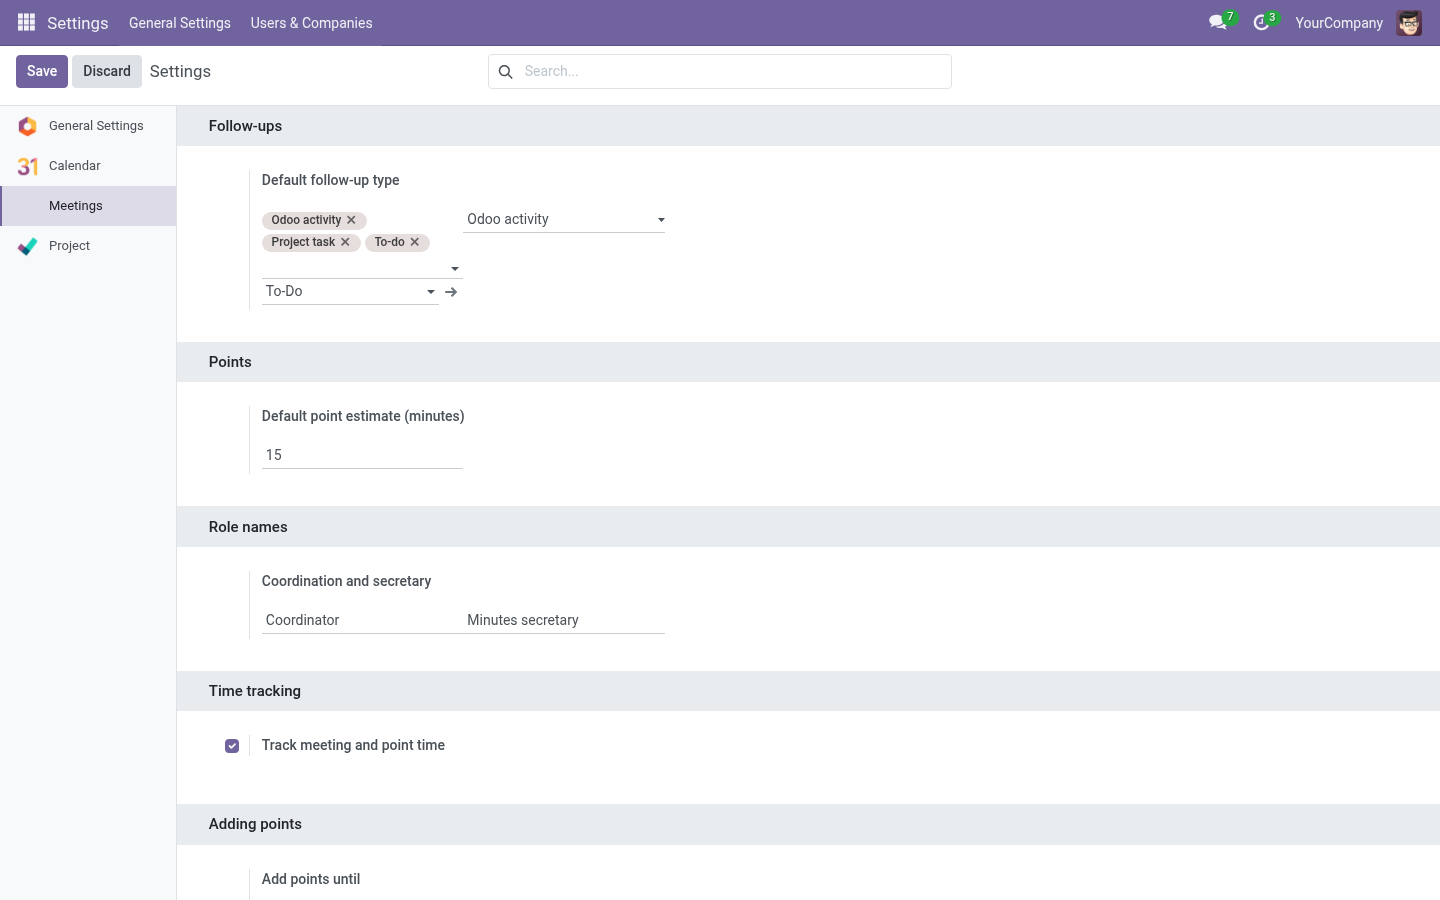This screenshot has height=900, width=1440.
Task: Click the Default follow-up type label
Action: [x=330, y=180]
